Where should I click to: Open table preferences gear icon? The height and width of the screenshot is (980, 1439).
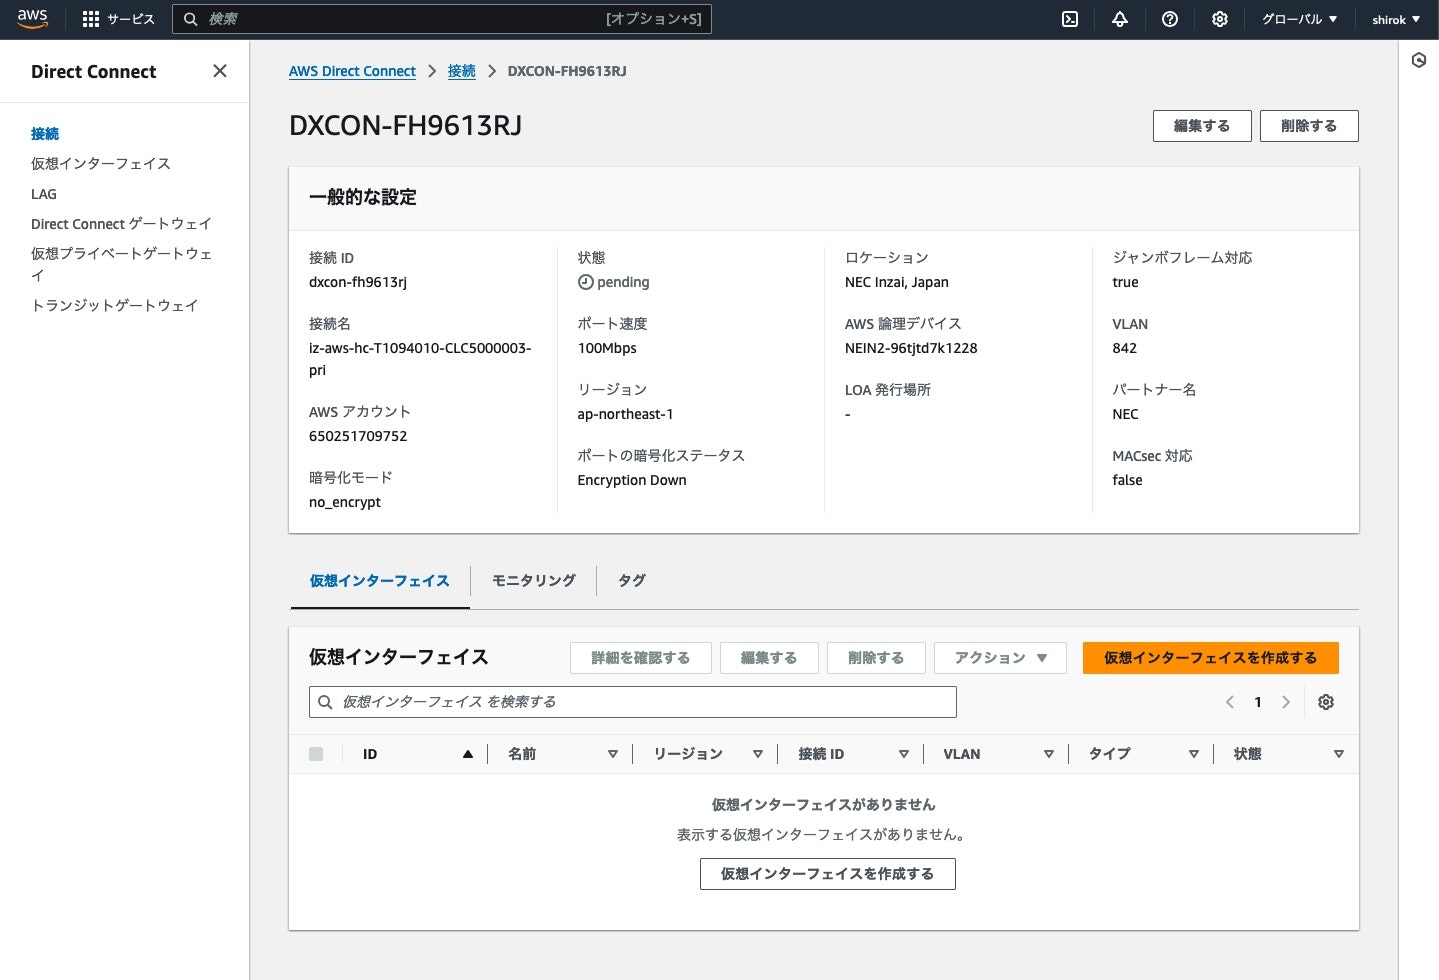[x=1326, y=702]
